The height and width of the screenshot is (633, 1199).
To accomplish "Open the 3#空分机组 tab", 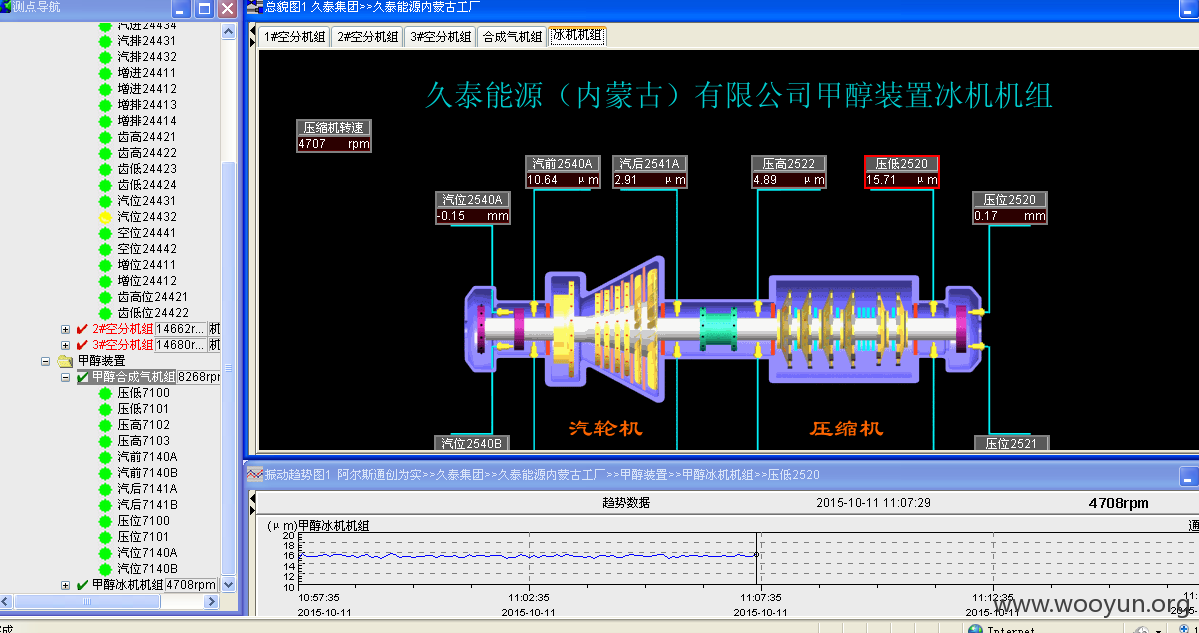I will (x=440, y=37).
